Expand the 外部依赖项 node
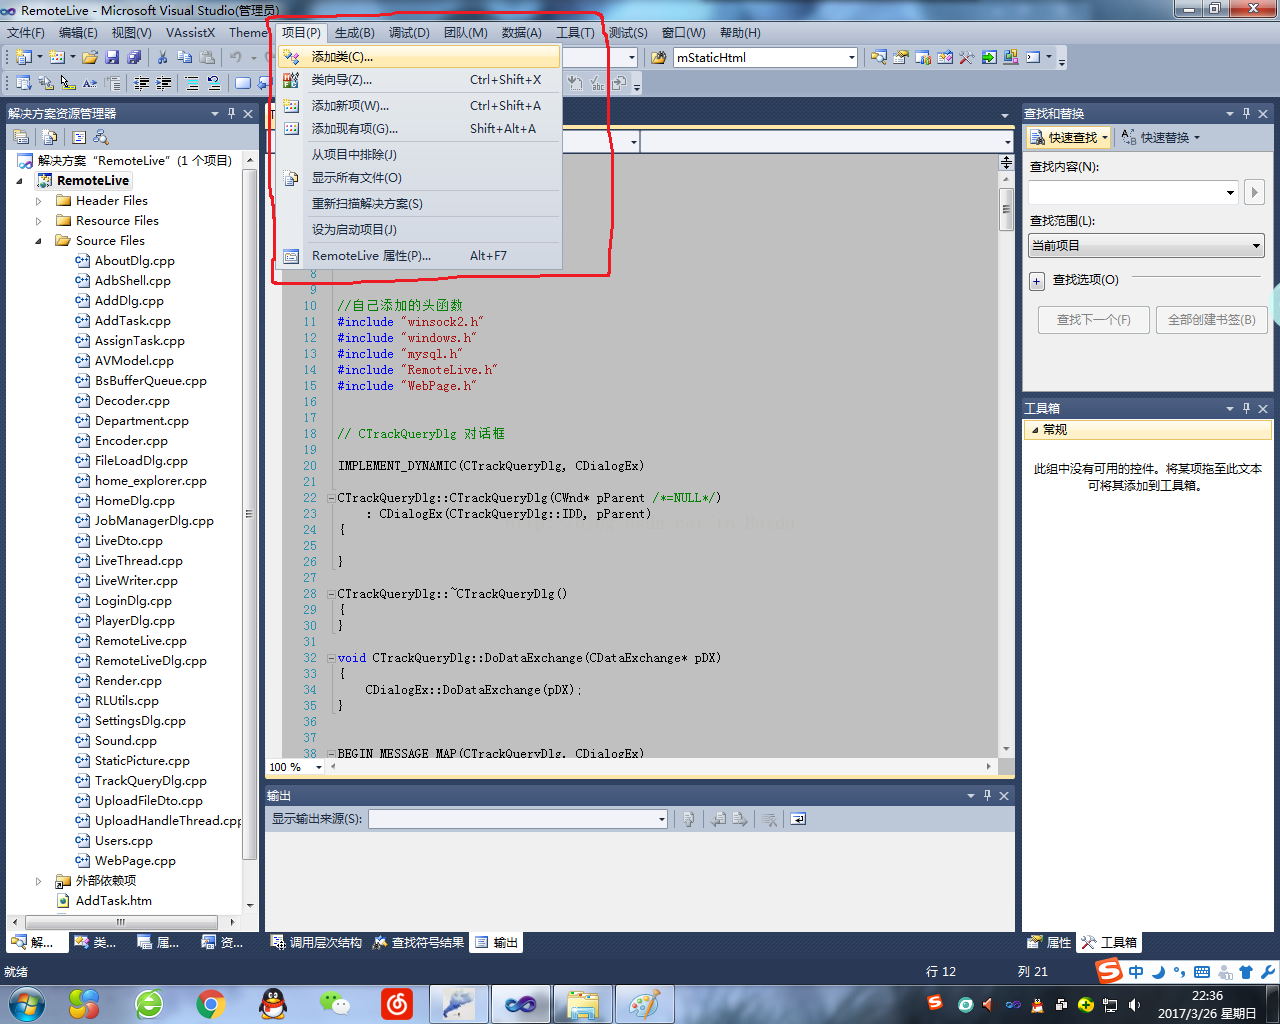Image resolution: width=1280 pixels, height=1024 pixels. [x=39, y=881]
